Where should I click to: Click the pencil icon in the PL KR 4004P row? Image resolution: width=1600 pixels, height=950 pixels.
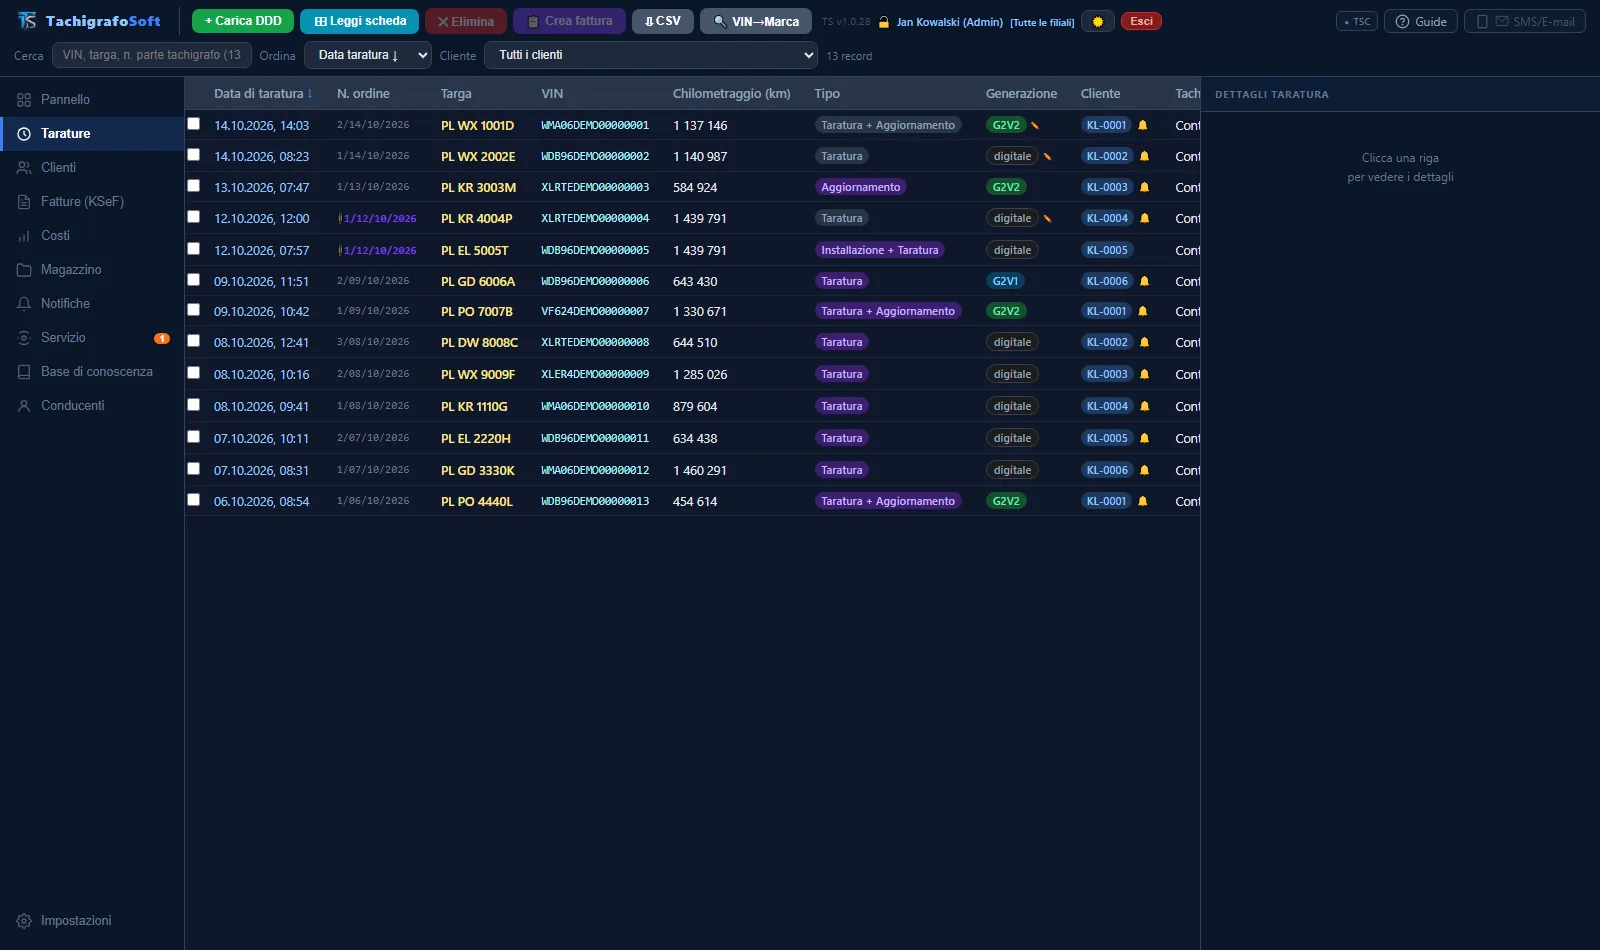pyautogui.click(x=1047, y=218)
